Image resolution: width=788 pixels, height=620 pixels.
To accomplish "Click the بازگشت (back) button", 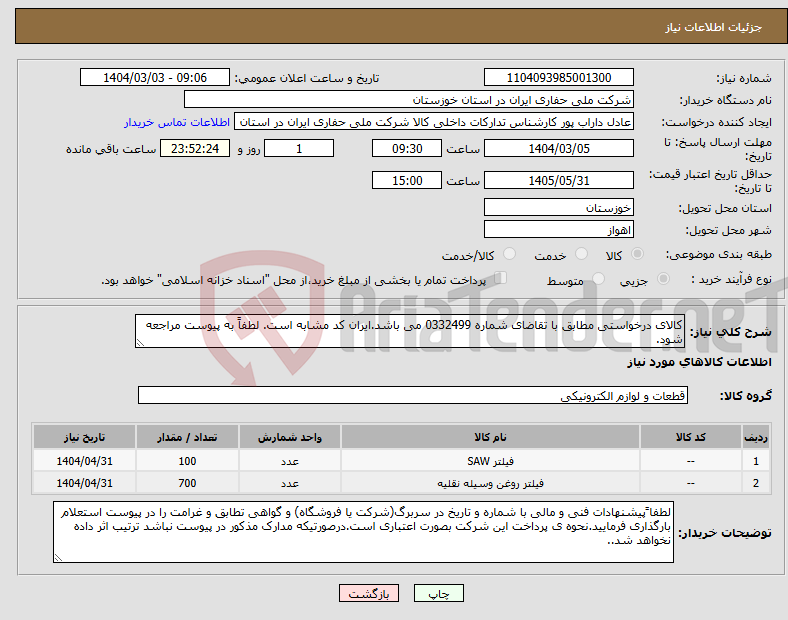I will [369, 593].
